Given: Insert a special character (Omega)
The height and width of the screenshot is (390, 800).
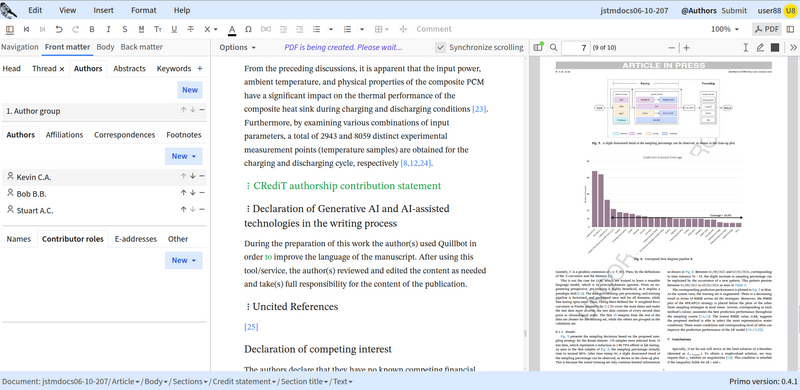Looking at the screenshot, I should (x=248, y=29).
